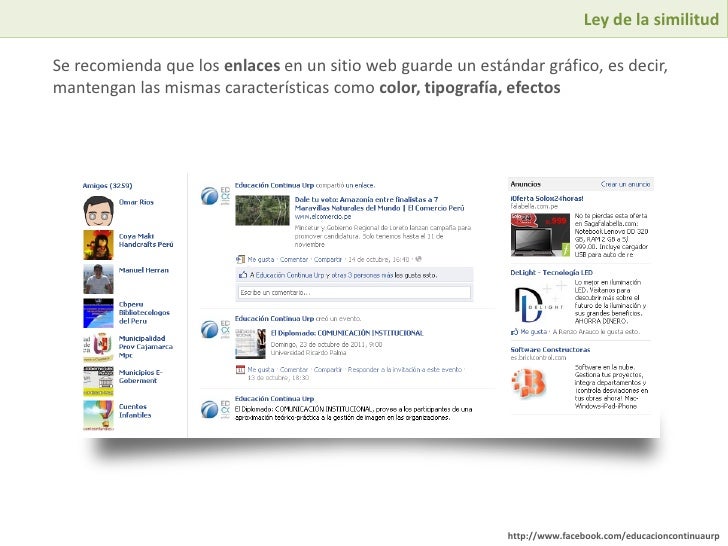
Task: Click Compartir on the event post
Action: (328, 370)
